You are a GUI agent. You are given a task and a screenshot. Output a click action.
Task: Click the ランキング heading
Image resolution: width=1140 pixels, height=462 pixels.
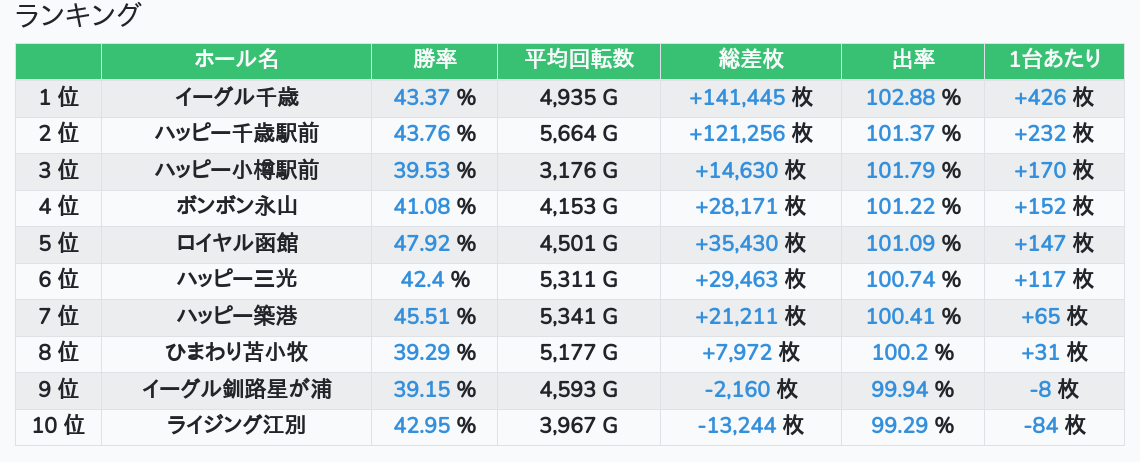[78, 16]
